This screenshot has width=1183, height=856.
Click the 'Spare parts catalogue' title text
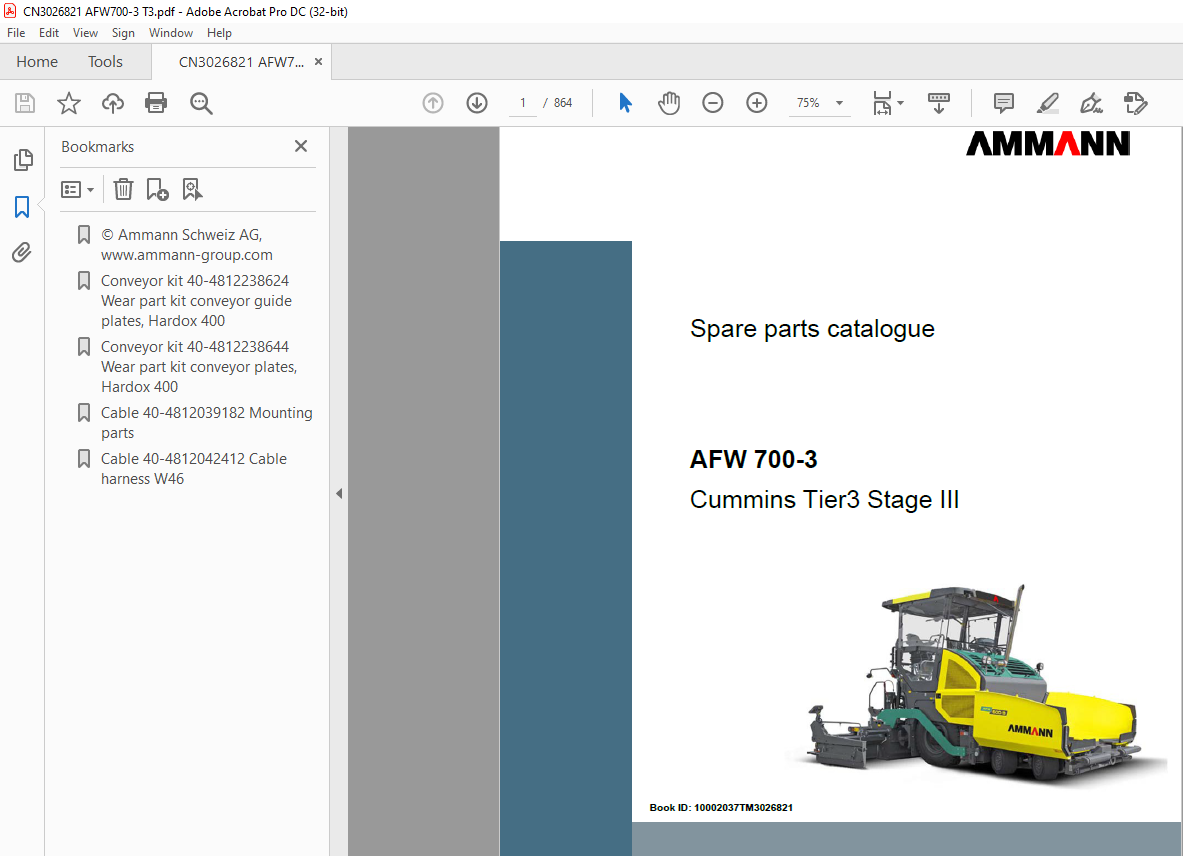pos(813,329)
